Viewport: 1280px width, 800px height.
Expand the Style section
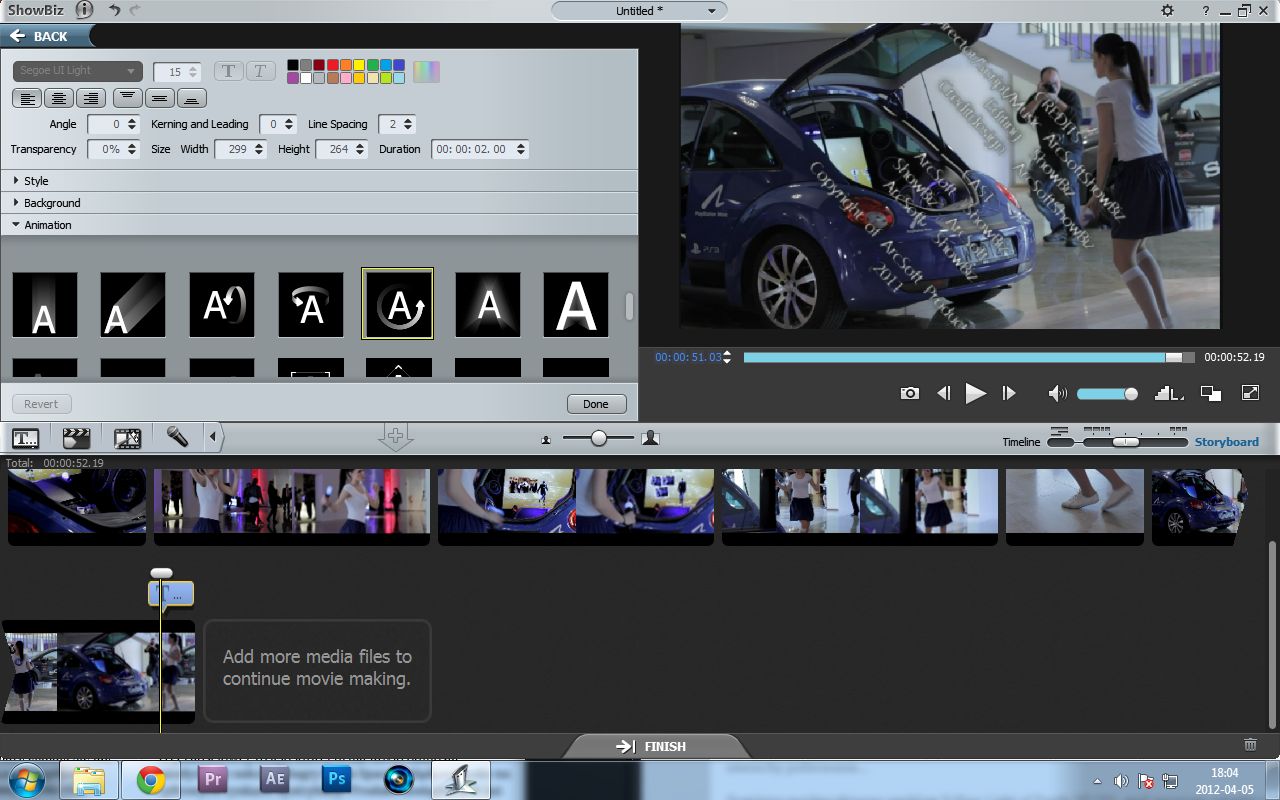pyautogui.click(x=319, y=181)
